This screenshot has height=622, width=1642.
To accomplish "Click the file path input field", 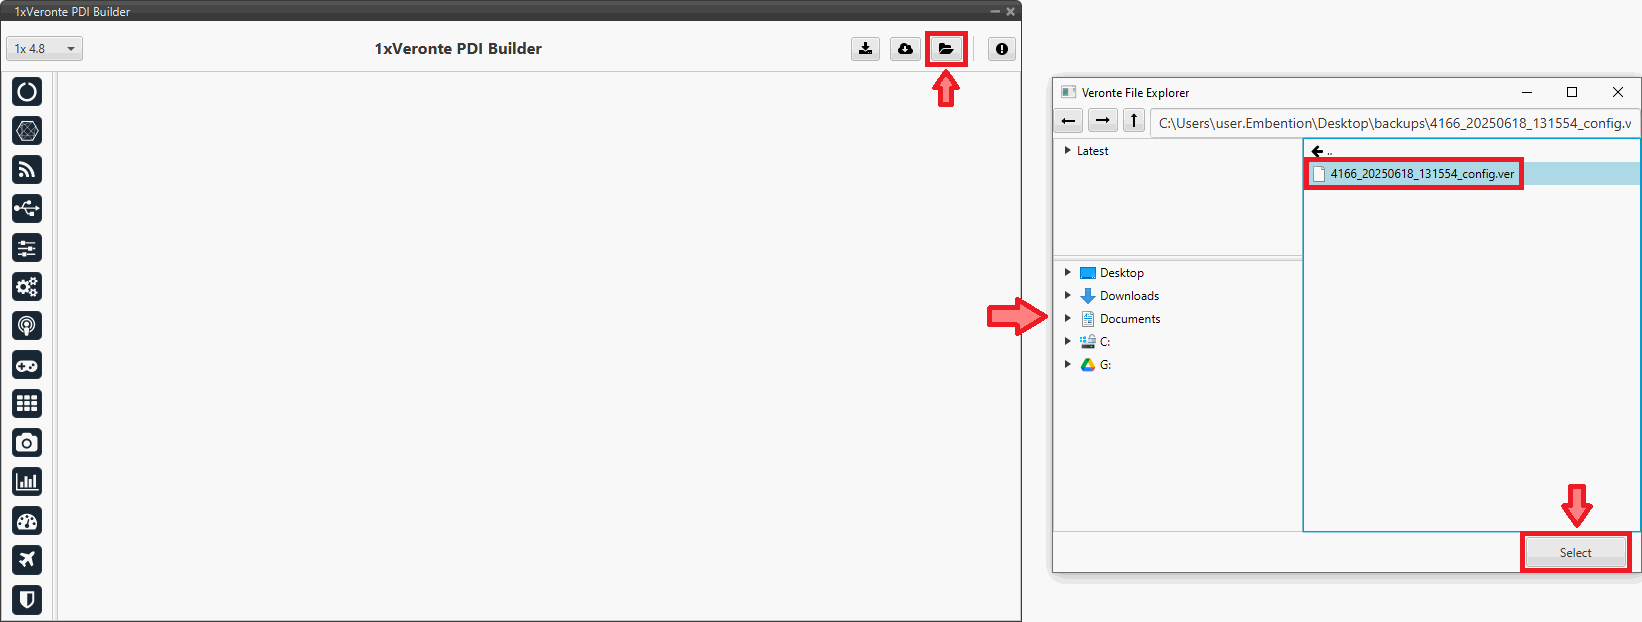I will tap(1394, 123).
